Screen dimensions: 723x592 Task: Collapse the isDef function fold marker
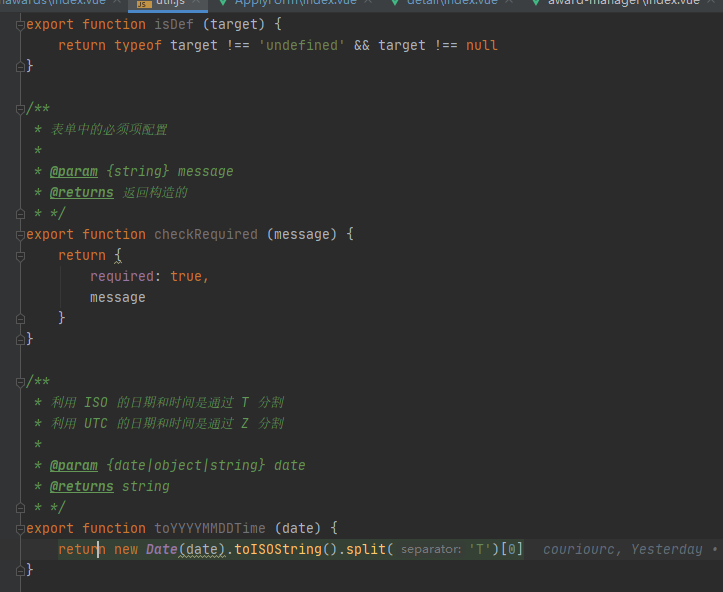pyautogui.click(x=20, y=24)
